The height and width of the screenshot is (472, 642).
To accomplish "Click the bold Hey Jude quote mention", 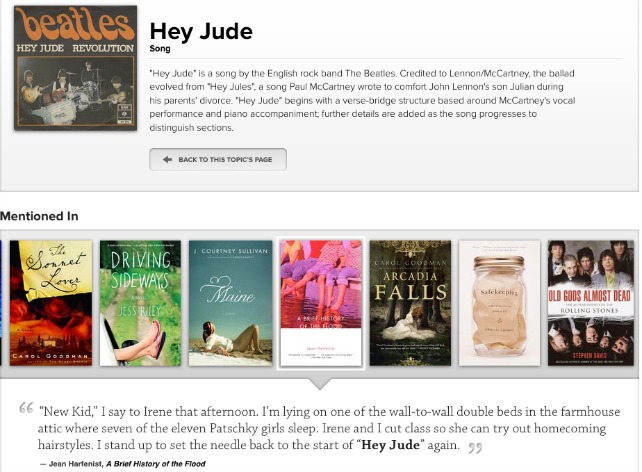I will coord(390,445).
